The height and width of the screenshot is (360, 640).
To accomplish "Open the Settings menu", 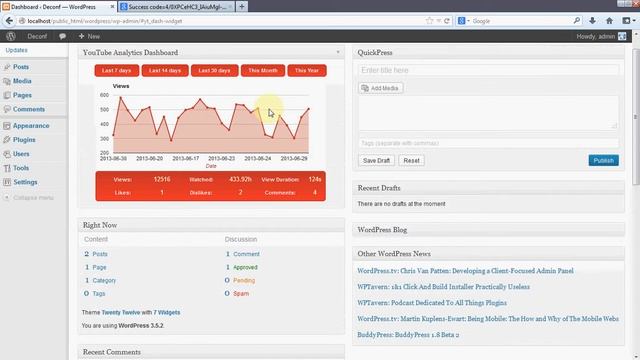I will pos(25,182).
